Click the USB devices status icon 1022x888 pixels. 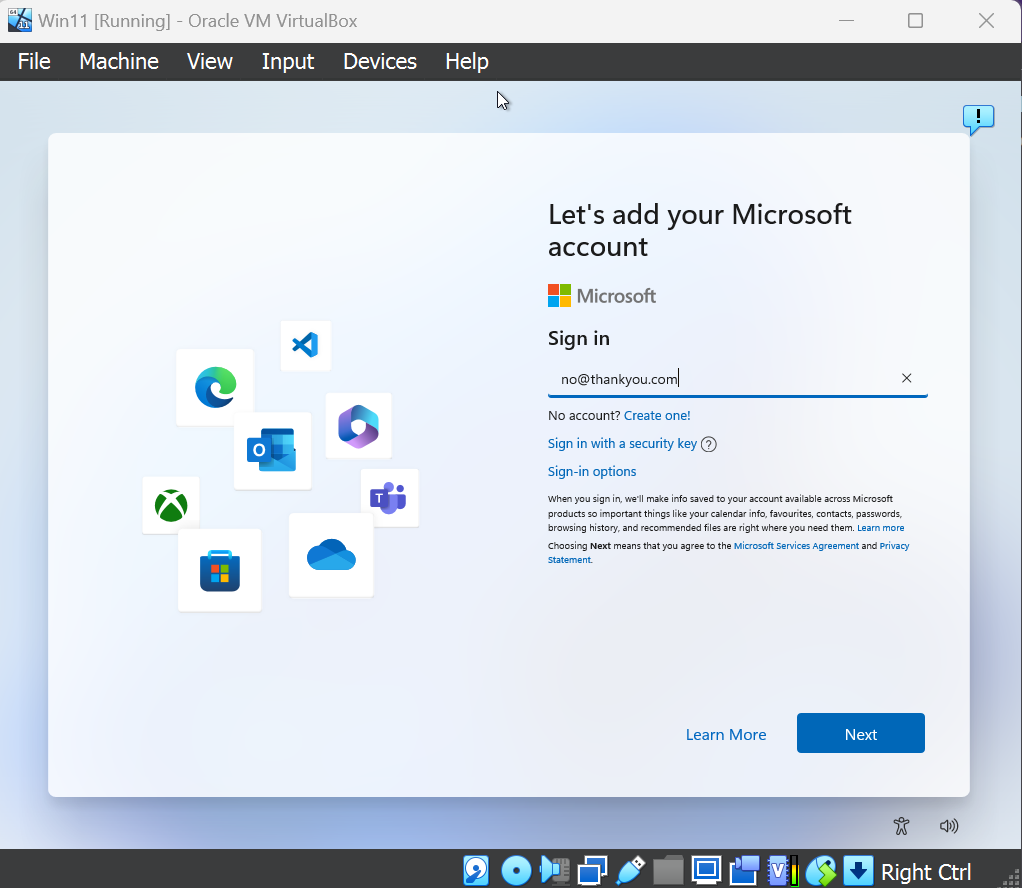[630, 871]
